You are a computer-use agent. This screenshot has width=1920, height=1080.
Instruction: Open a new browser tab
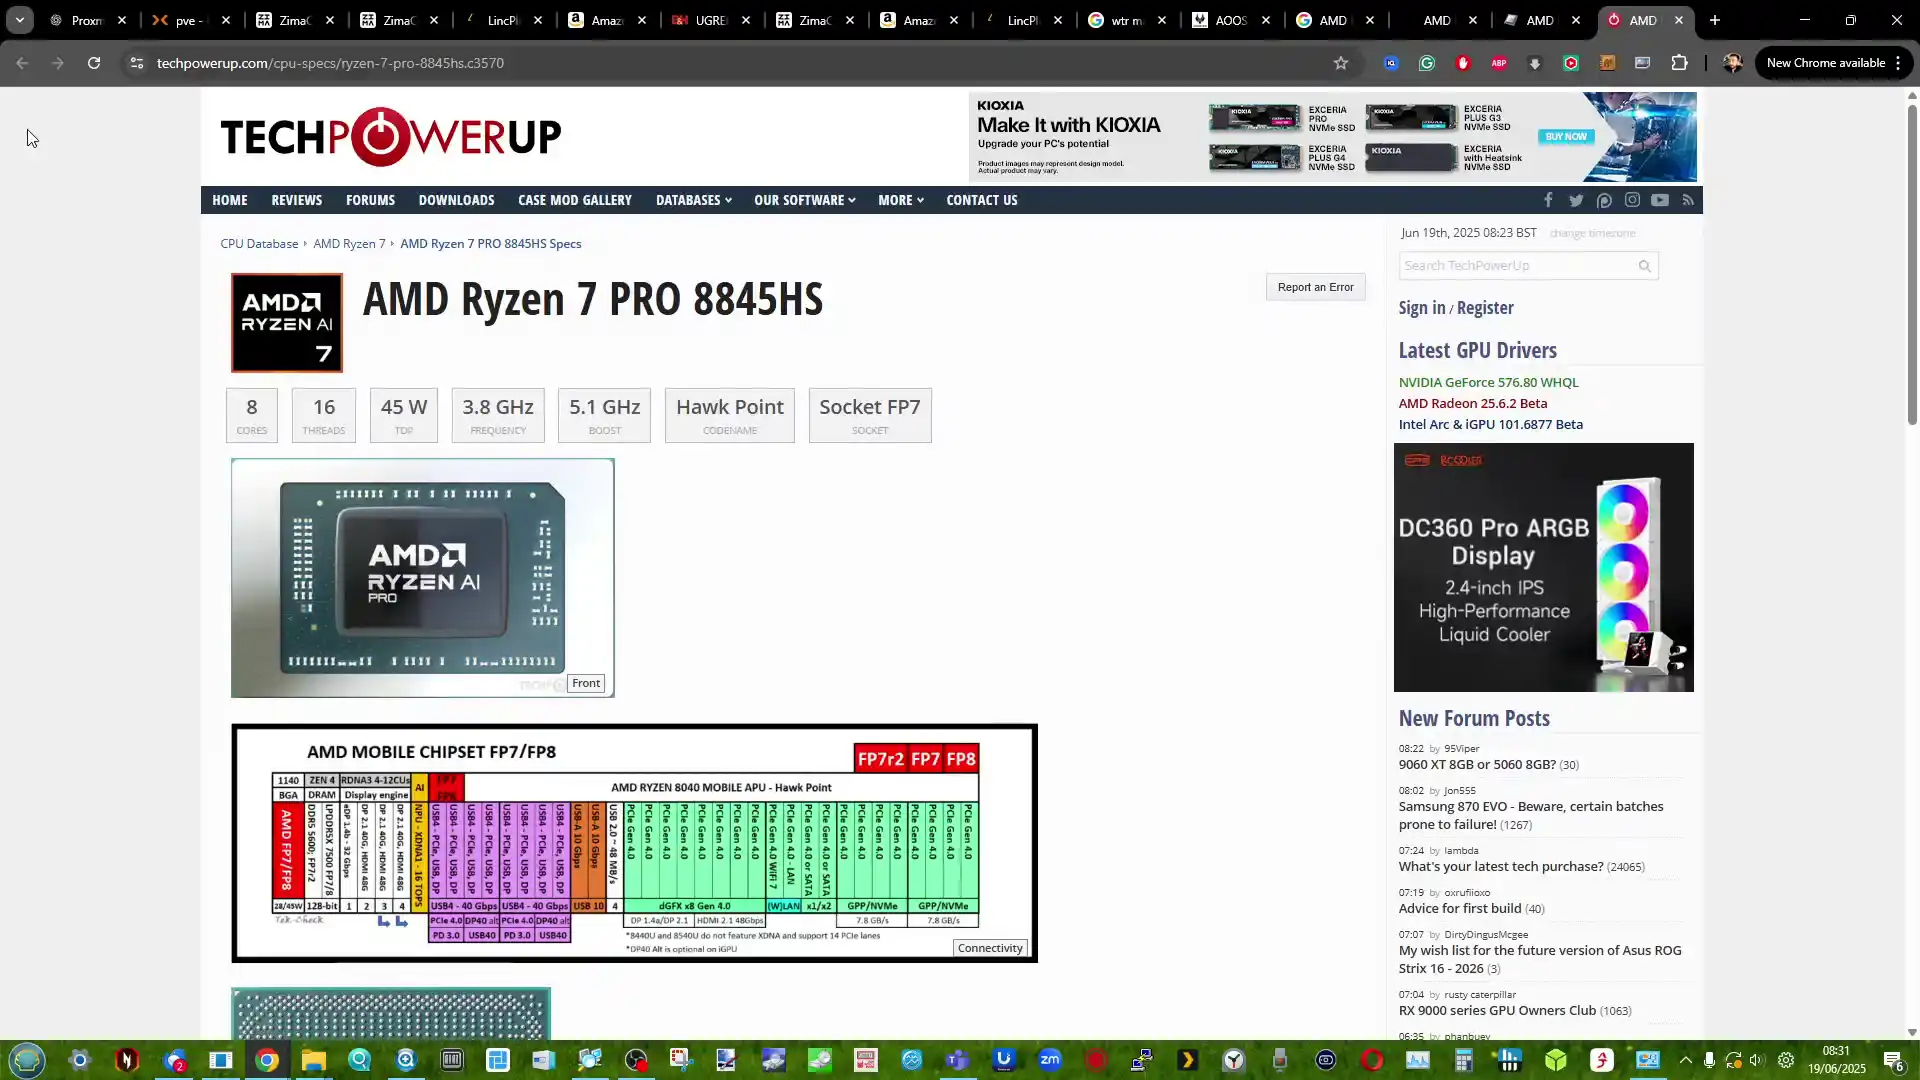coord(1715,20)
